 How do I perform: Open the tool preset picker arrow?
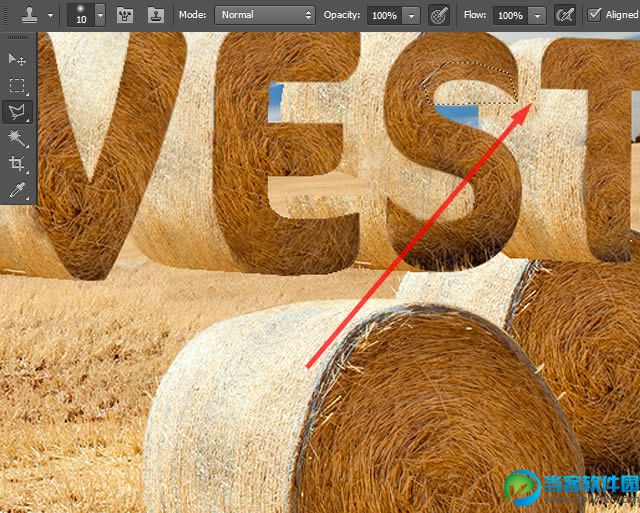51,16
